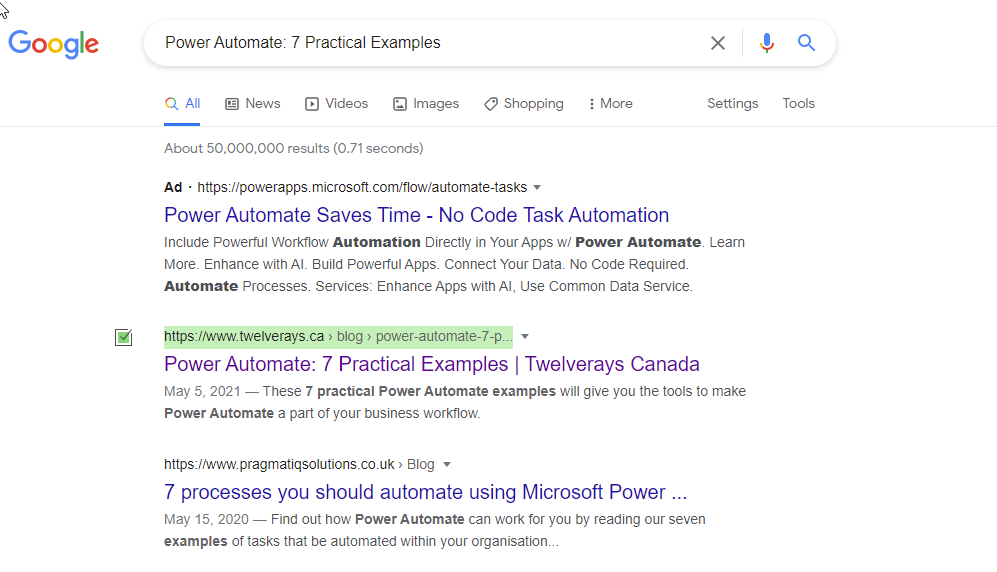The width and height of the screenshot is (997, 572).
Task: Switch to the Videos tab
Action: [x=336, y=104]
